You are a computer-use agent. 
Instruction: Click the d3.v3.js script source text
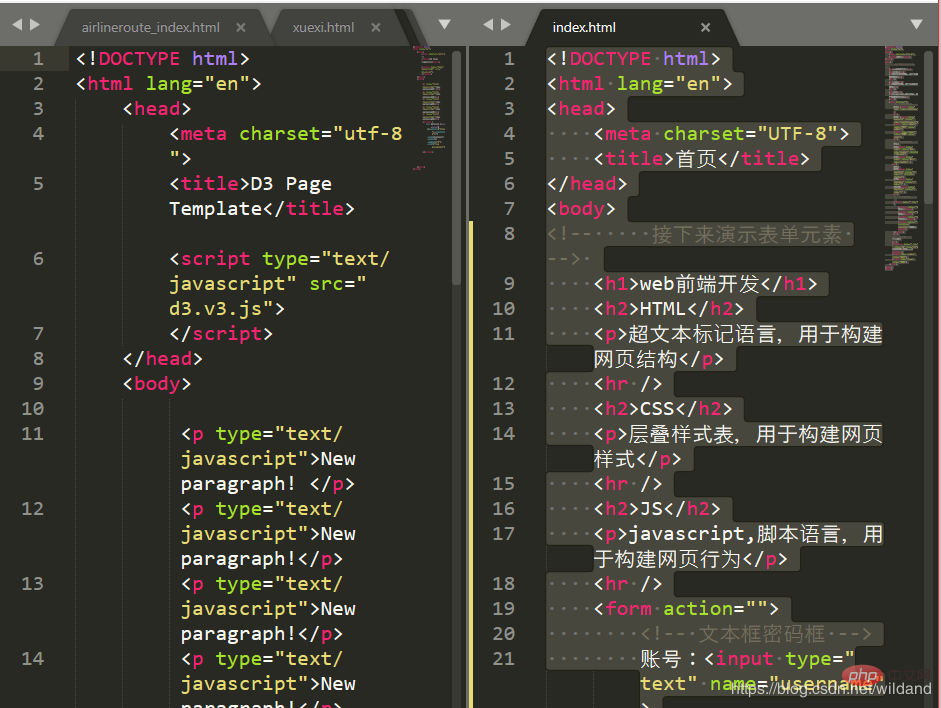click(x=220, y=309)
